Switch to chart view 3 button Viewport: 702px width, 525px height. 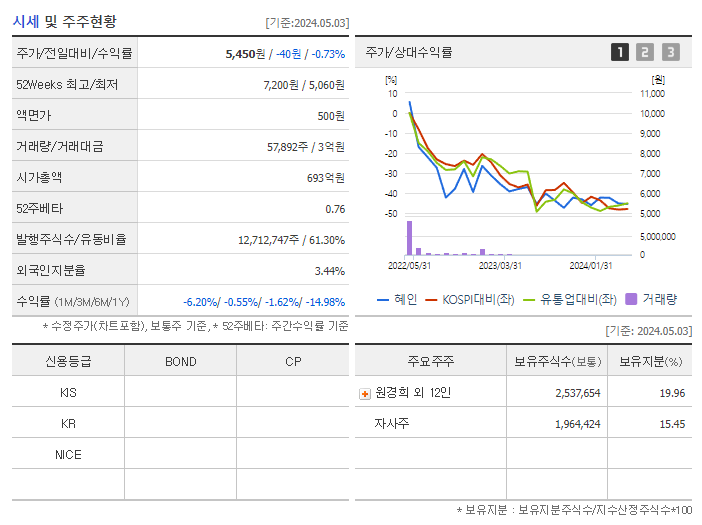(x=671, y=52)
